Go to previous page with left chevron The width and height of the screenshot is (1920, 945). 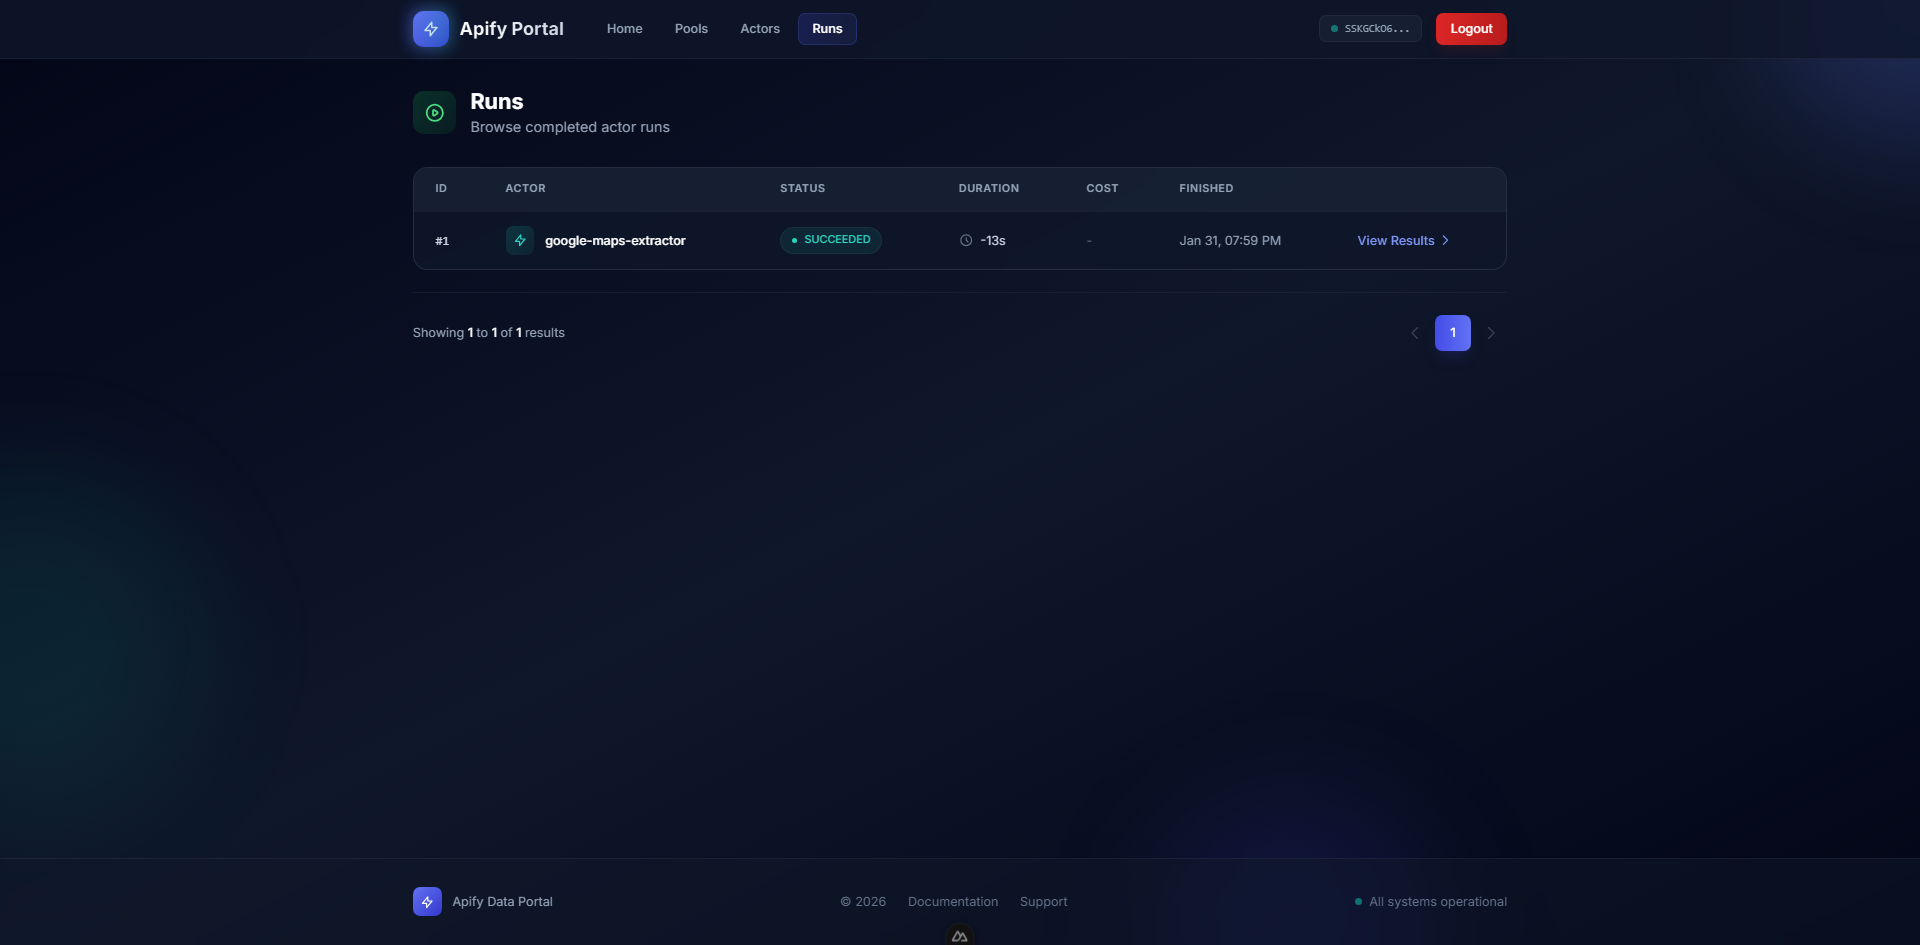[x=1414, y=333]
